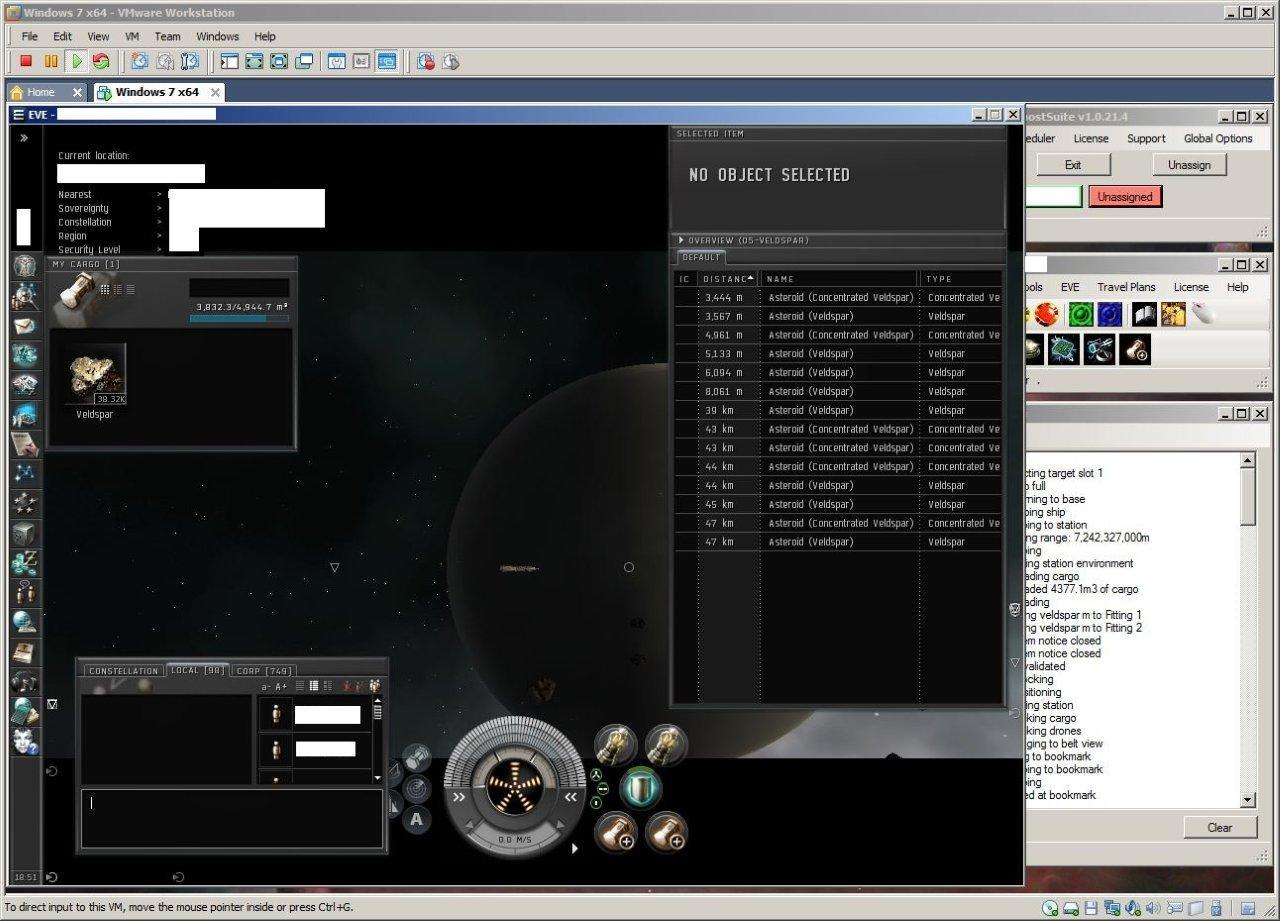Select the Constellation chat tab
Image resolution: width=1280 pixels, height=921 pixels.
[124, 671]
